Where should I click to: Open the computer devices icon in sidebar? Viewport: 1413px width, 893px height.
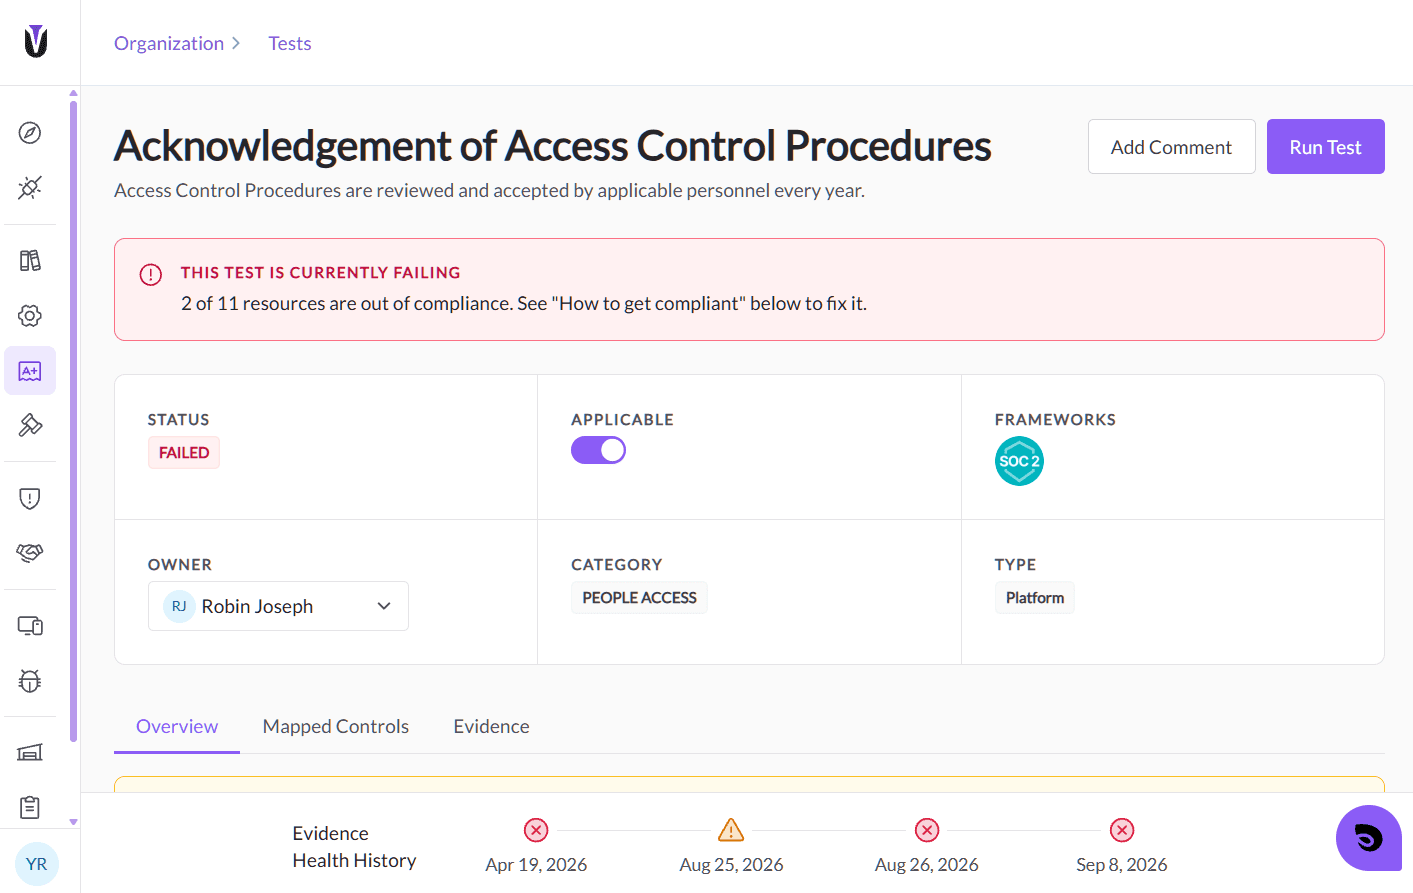coord(30,626)
